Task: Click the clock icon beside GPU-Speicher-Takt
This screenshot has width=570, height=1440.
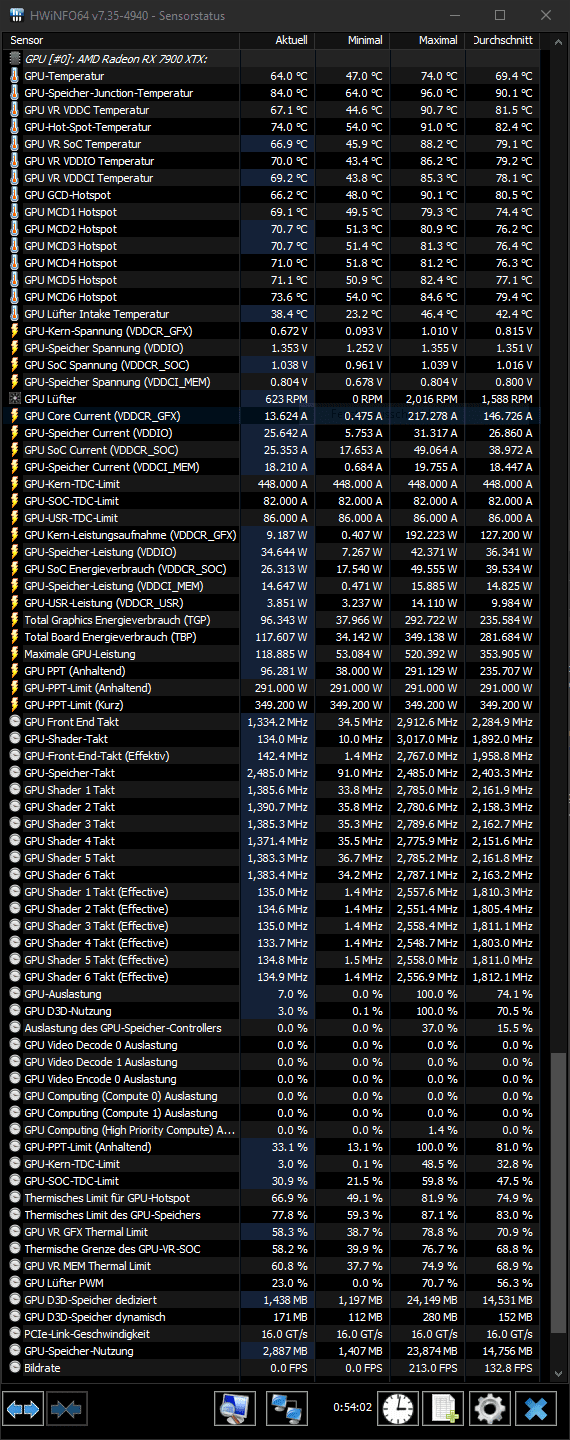Action: coord(14,773)
